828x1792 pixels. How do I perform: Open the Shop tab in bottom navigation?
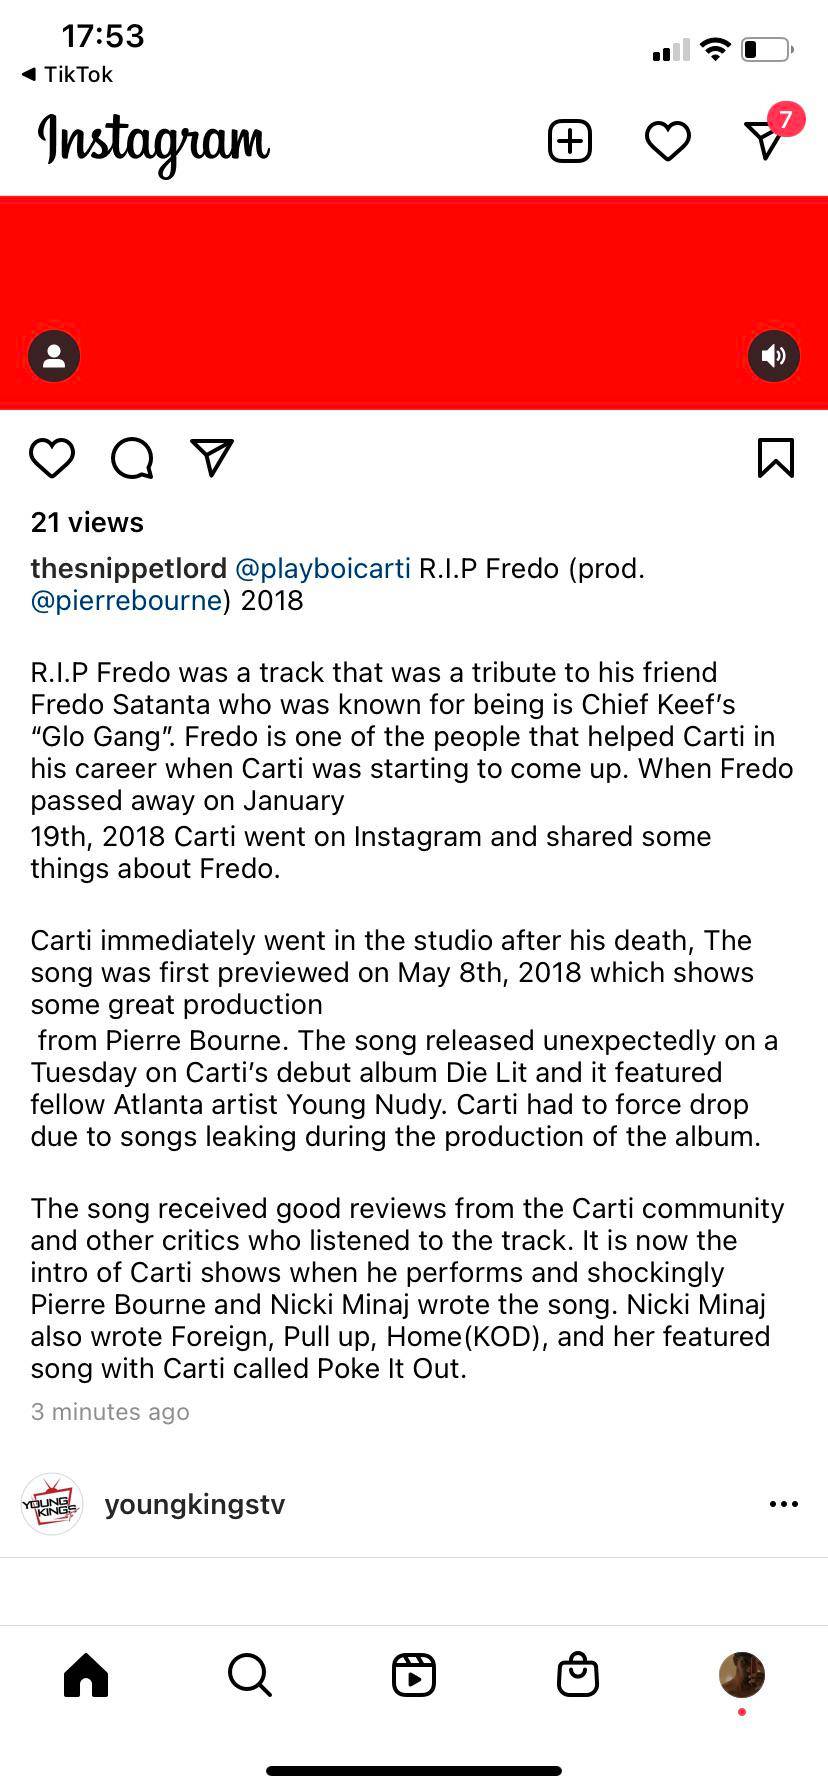pos(579,1675)
